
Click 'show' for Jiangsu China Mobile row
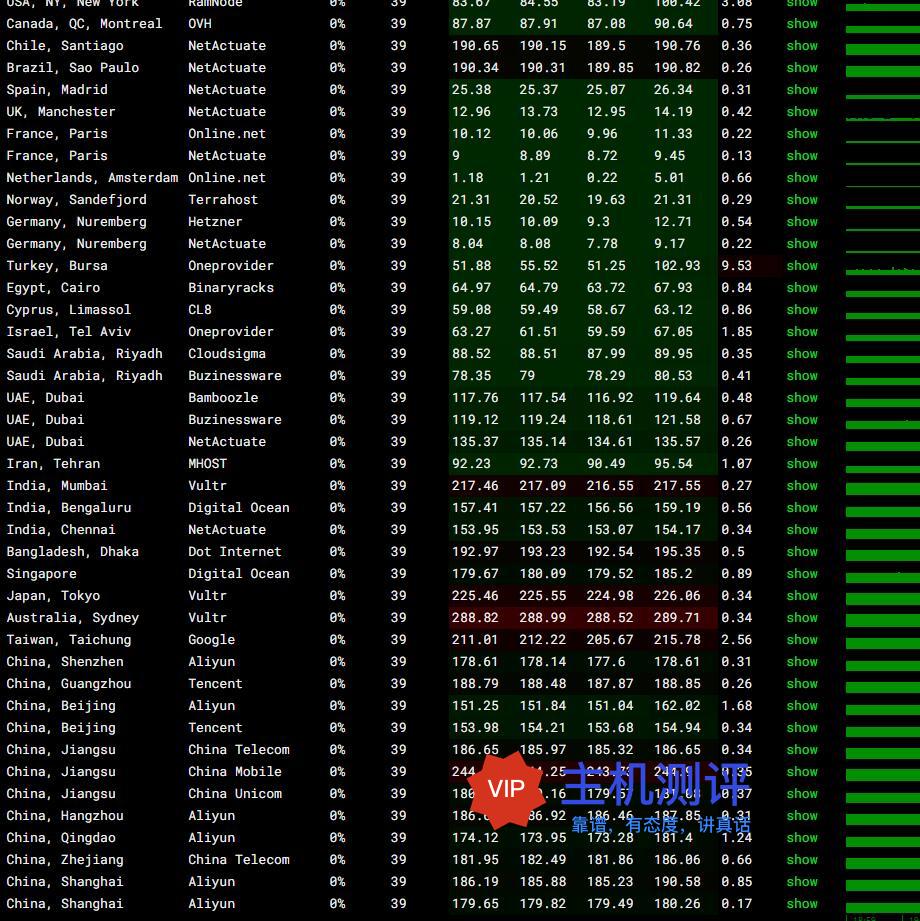(x=802, y=772)
